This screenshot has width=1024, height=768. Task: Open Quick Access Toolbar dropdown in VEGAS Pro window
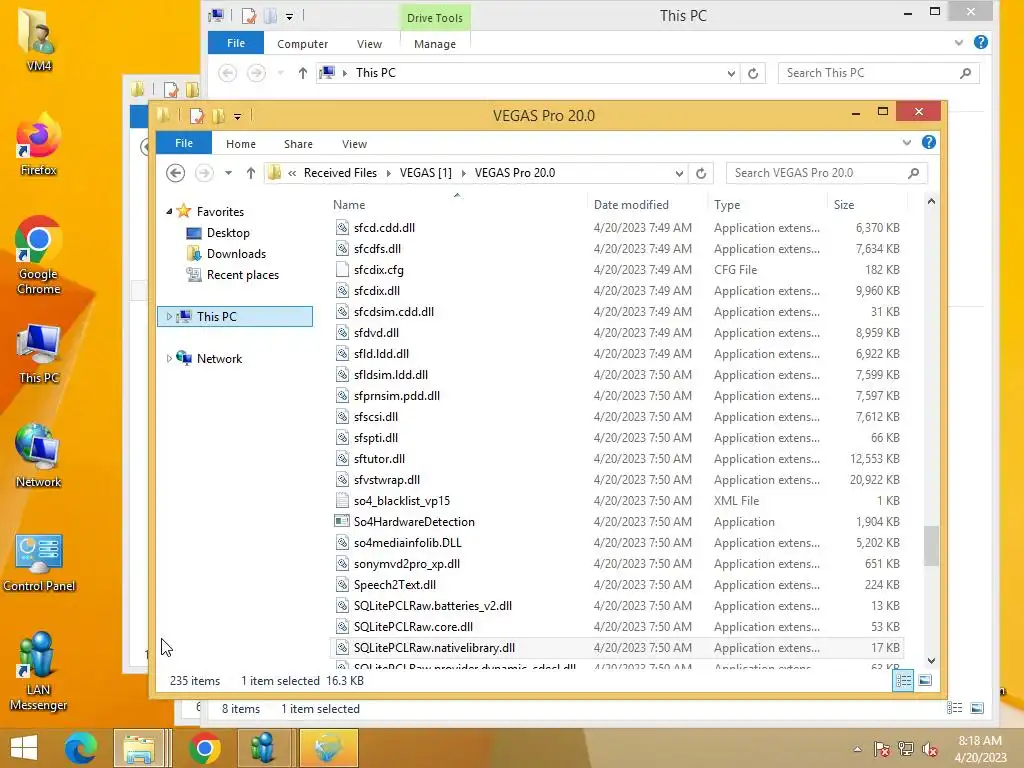(x=238, y=116)
